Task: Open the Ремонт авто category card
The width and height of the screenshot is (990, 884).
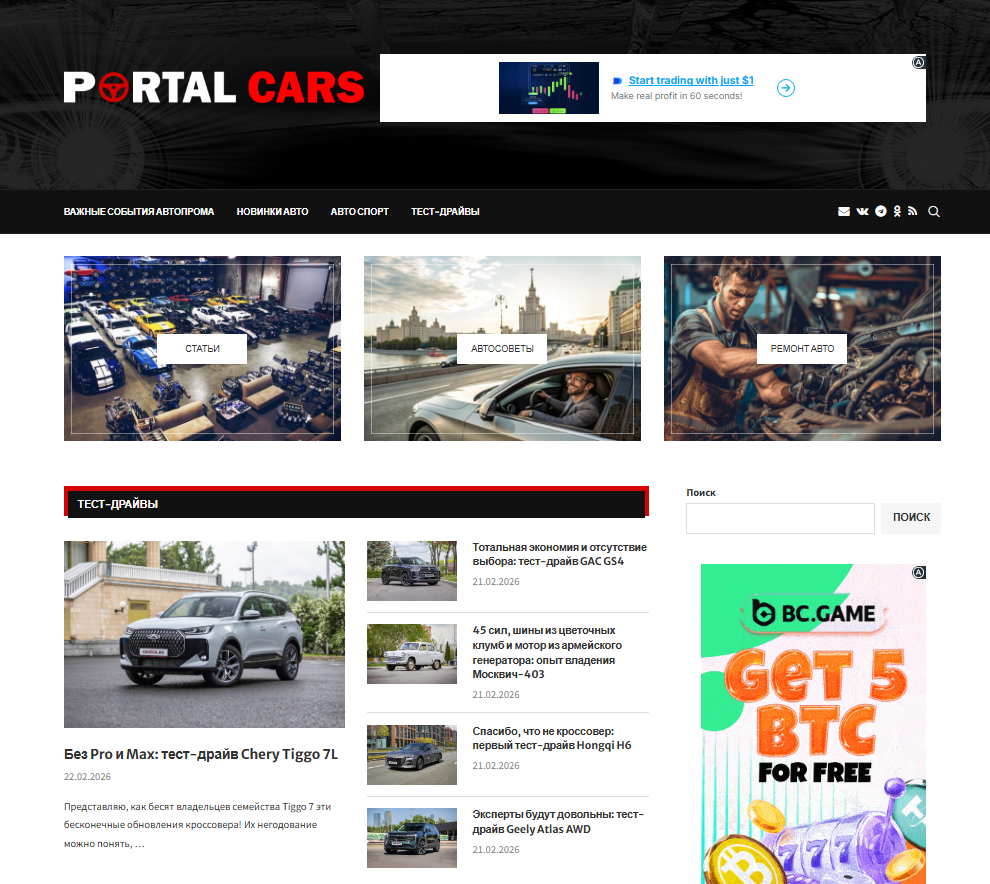Action: tap(802, 349)
